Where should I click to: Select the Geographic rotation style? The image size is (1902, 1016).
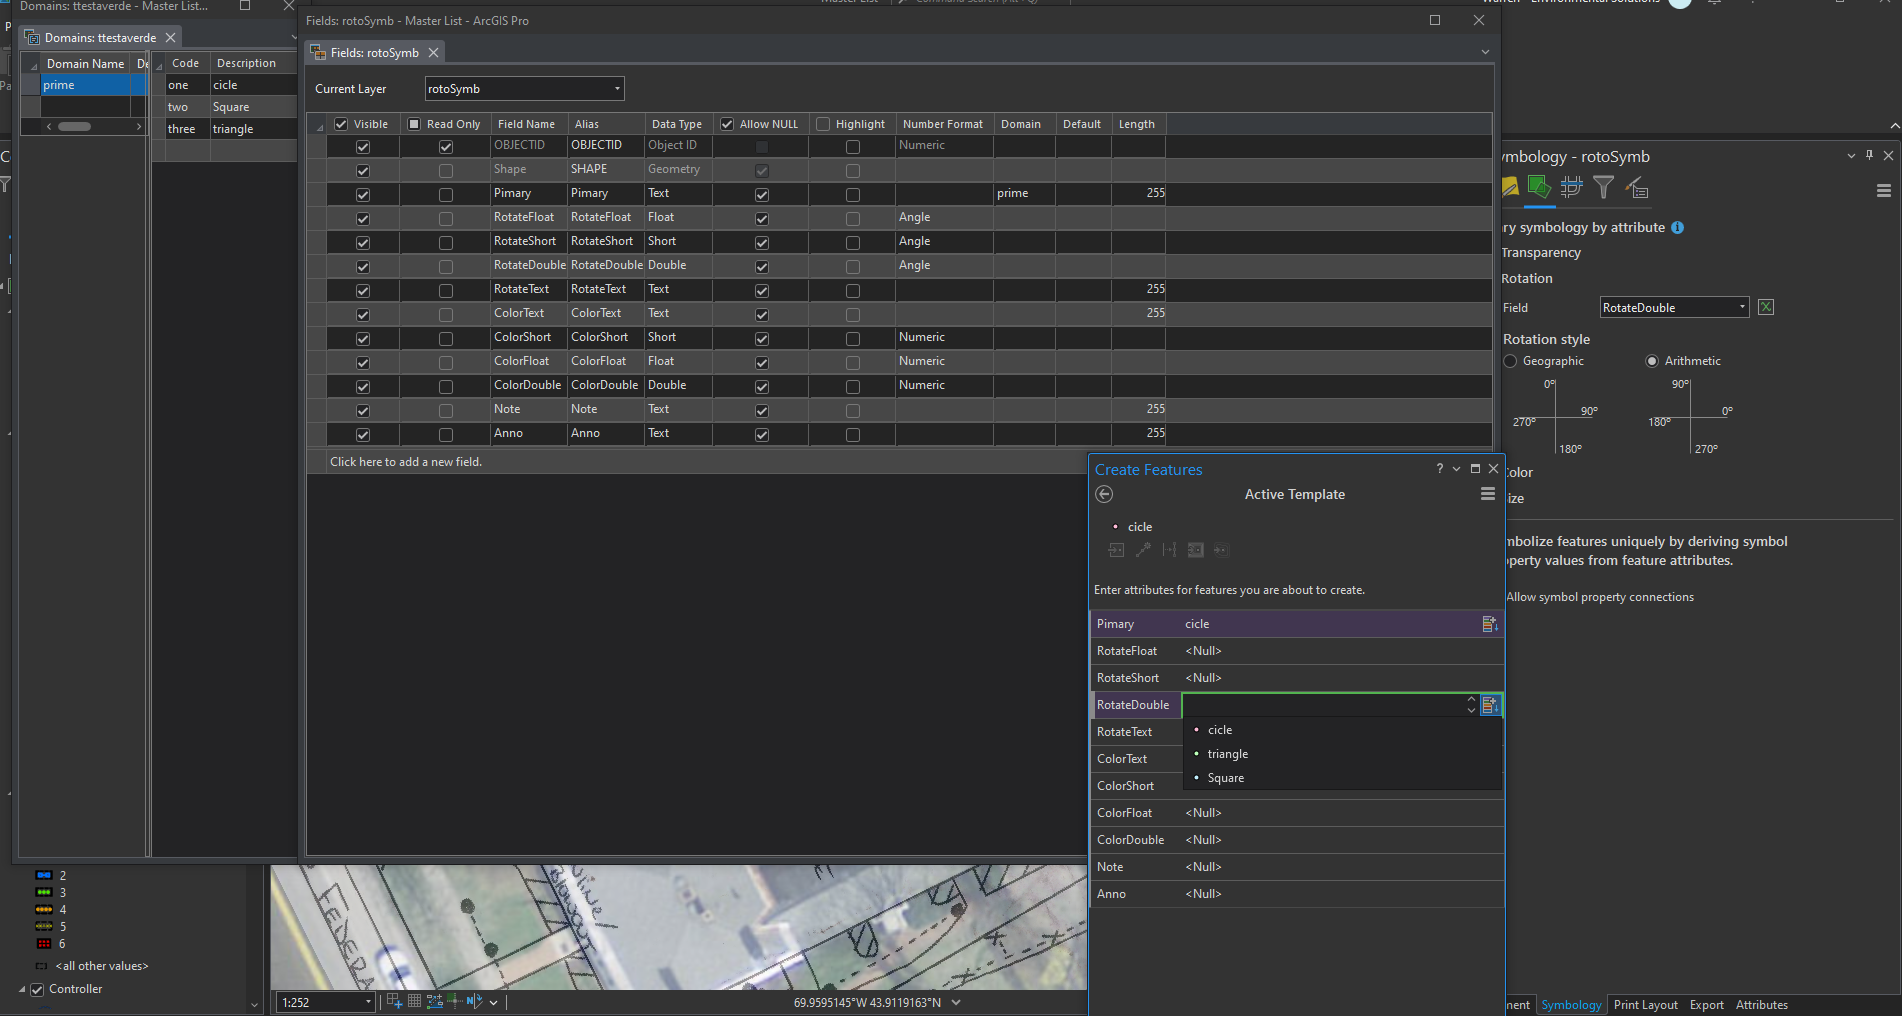(x=1511, y=361)
